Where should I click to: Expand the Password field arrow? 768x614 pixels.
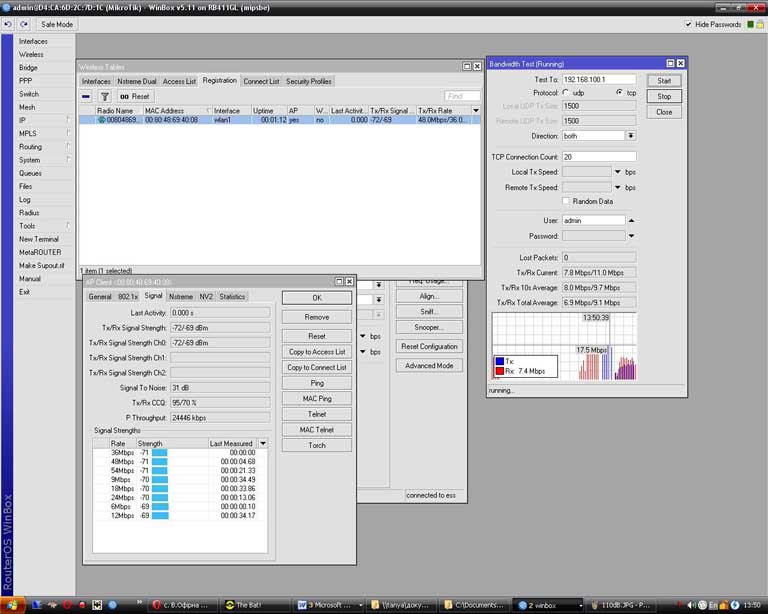click(x=631, y=236)
